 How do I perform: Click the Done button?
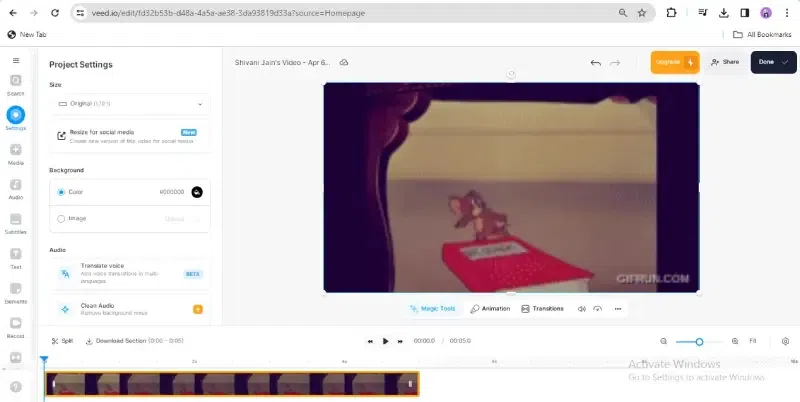coord(773,62)
